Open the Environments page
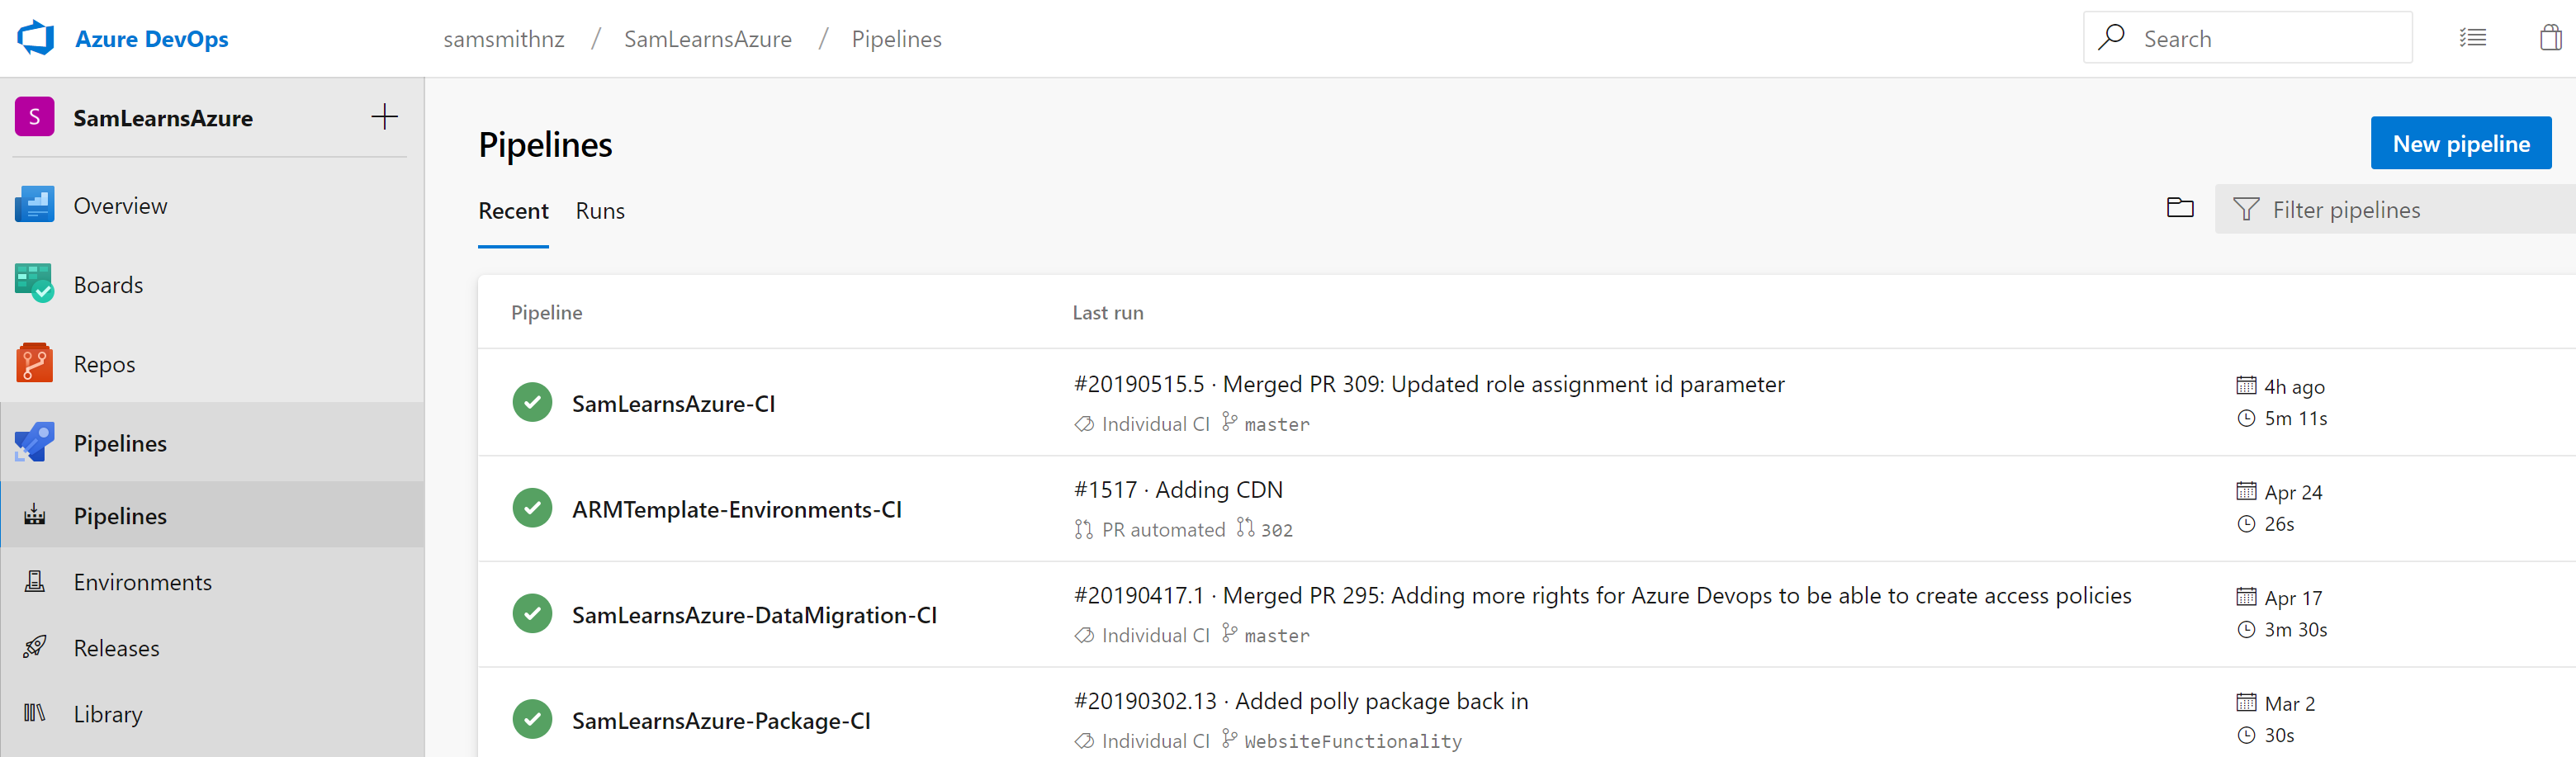The image size is (2576, 757). coord(142,582)
